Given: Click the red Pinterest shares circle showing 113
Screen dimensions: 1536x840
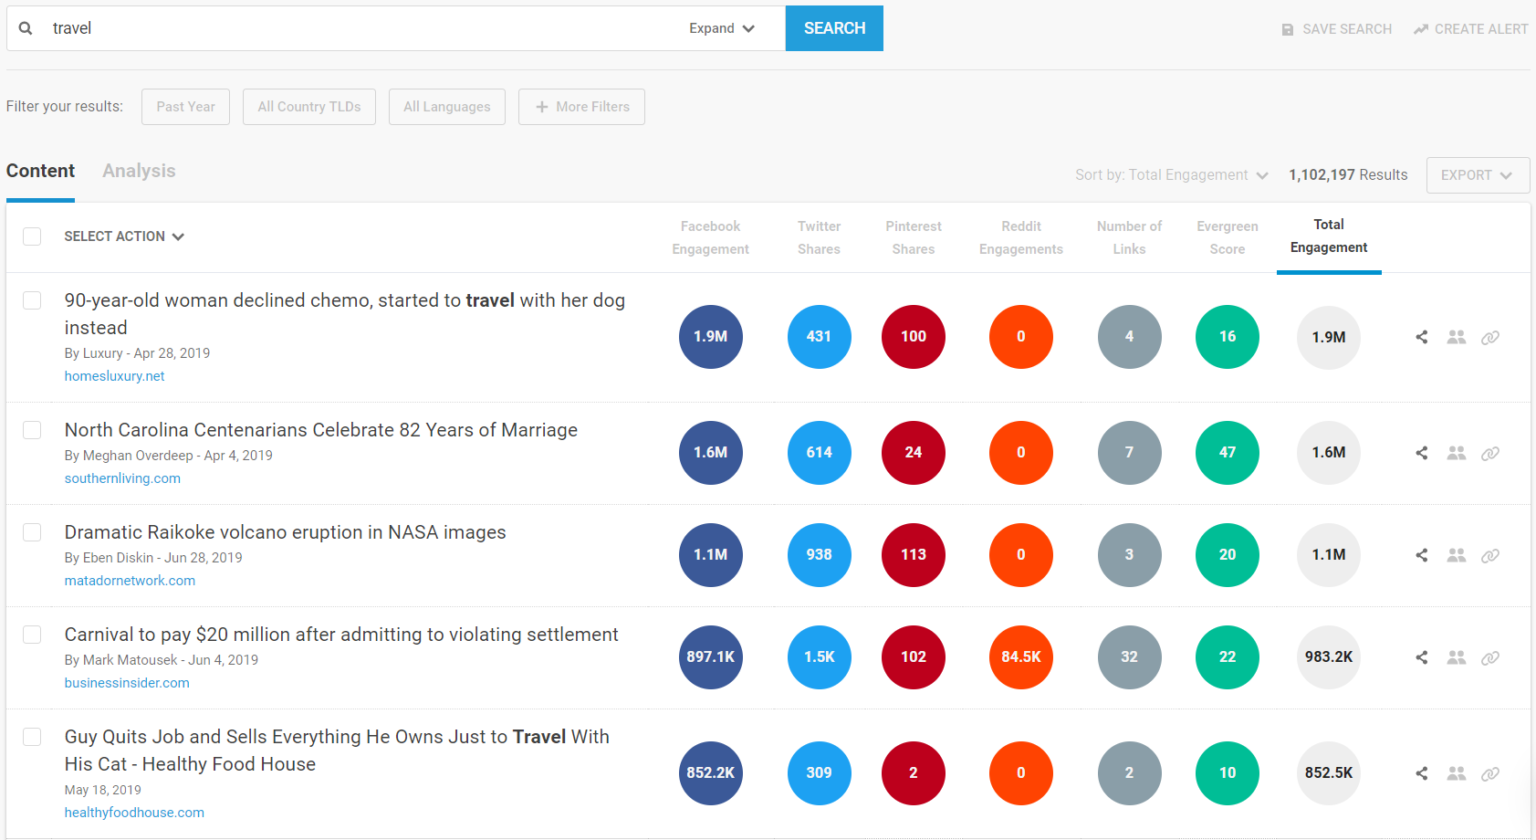Looking at the screenshot, I should click(x=913, y=555).
